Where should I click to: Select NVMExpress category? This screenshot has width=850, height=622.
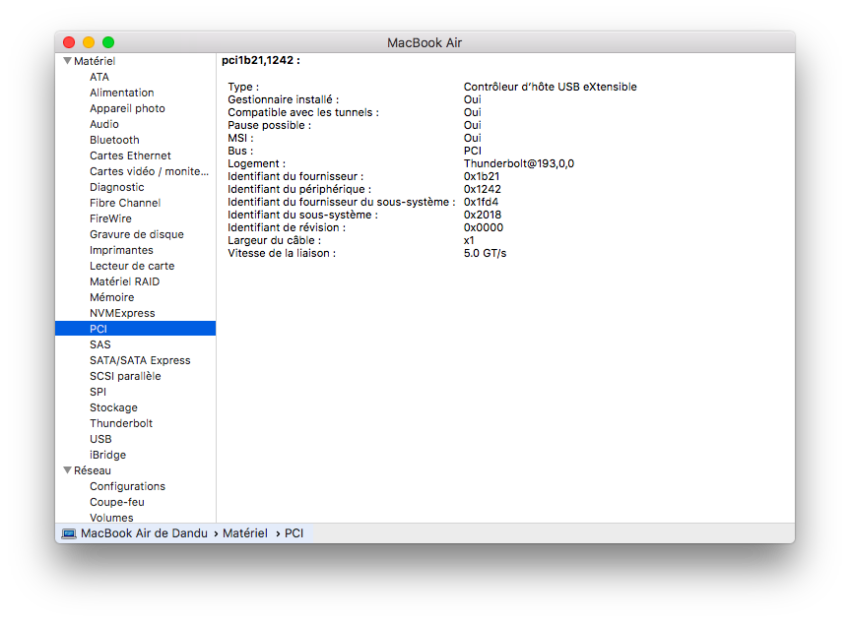123,313
